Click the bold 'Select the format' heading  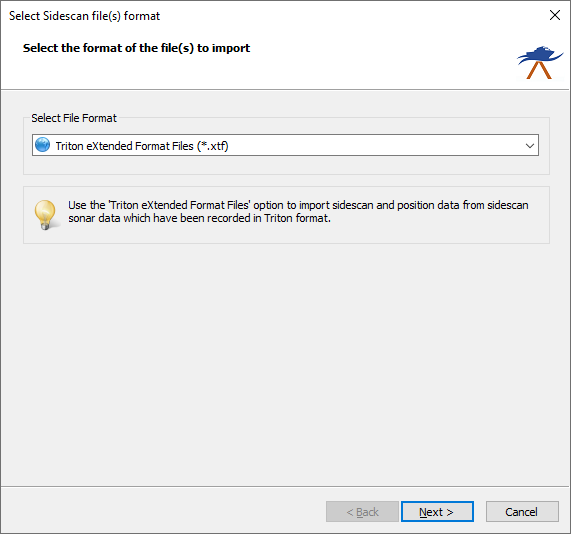(x=136, y=48)
